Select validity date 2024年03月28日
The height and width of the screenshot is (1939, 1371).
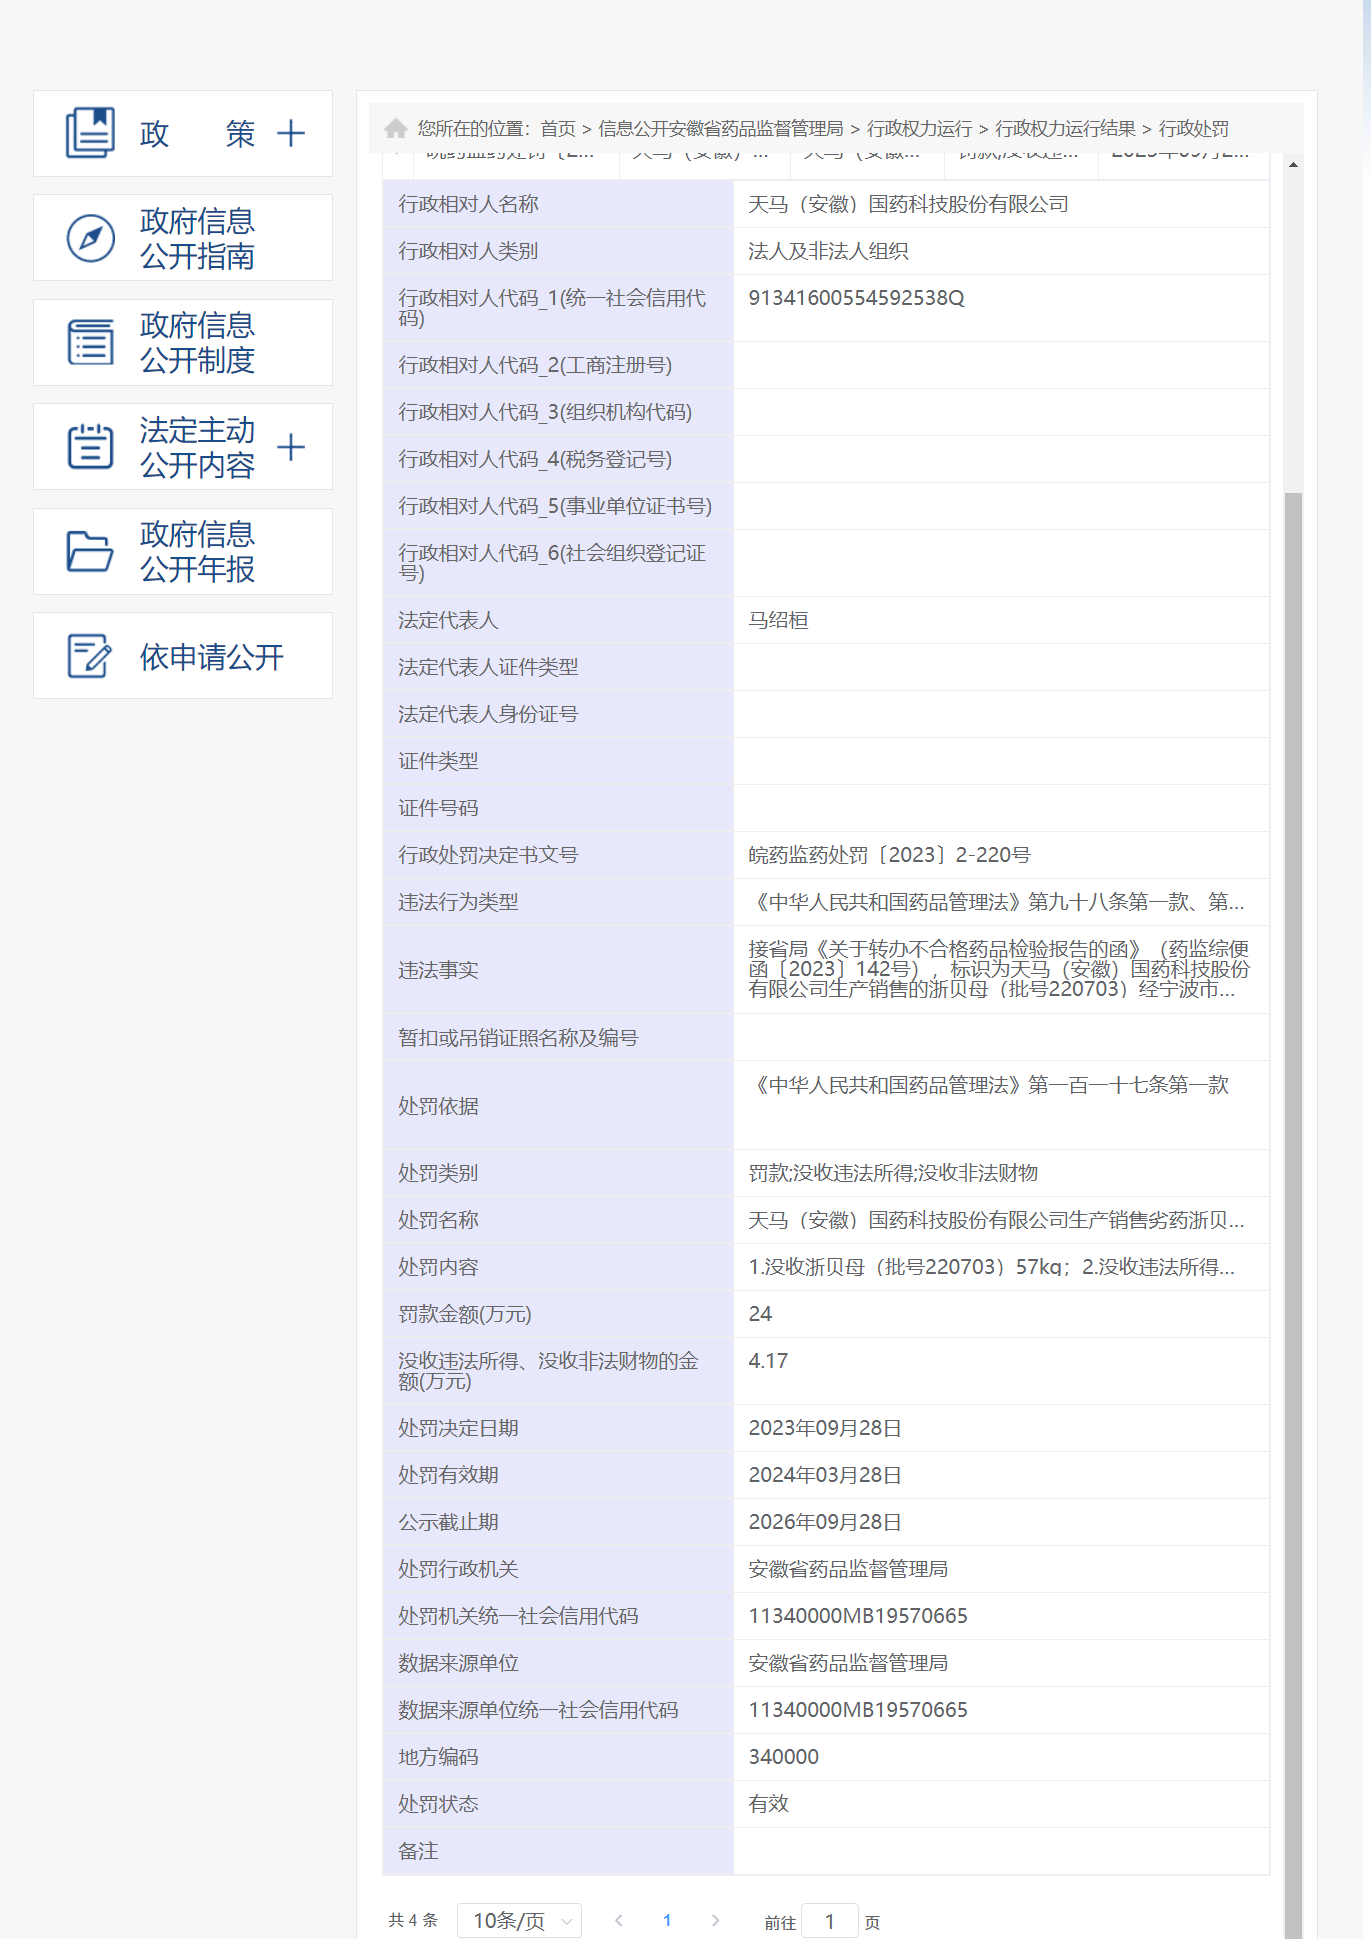point(825,1475)
